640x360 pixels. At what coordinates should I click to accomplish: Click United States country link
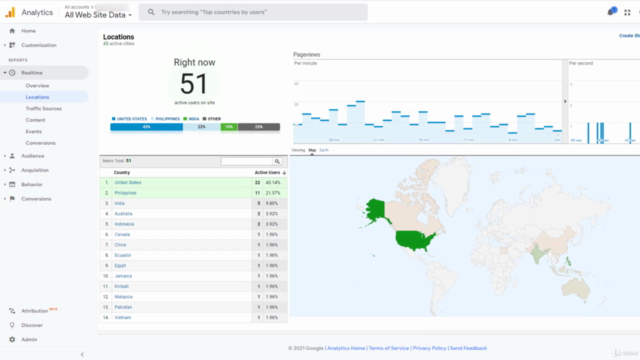point(128,182)
